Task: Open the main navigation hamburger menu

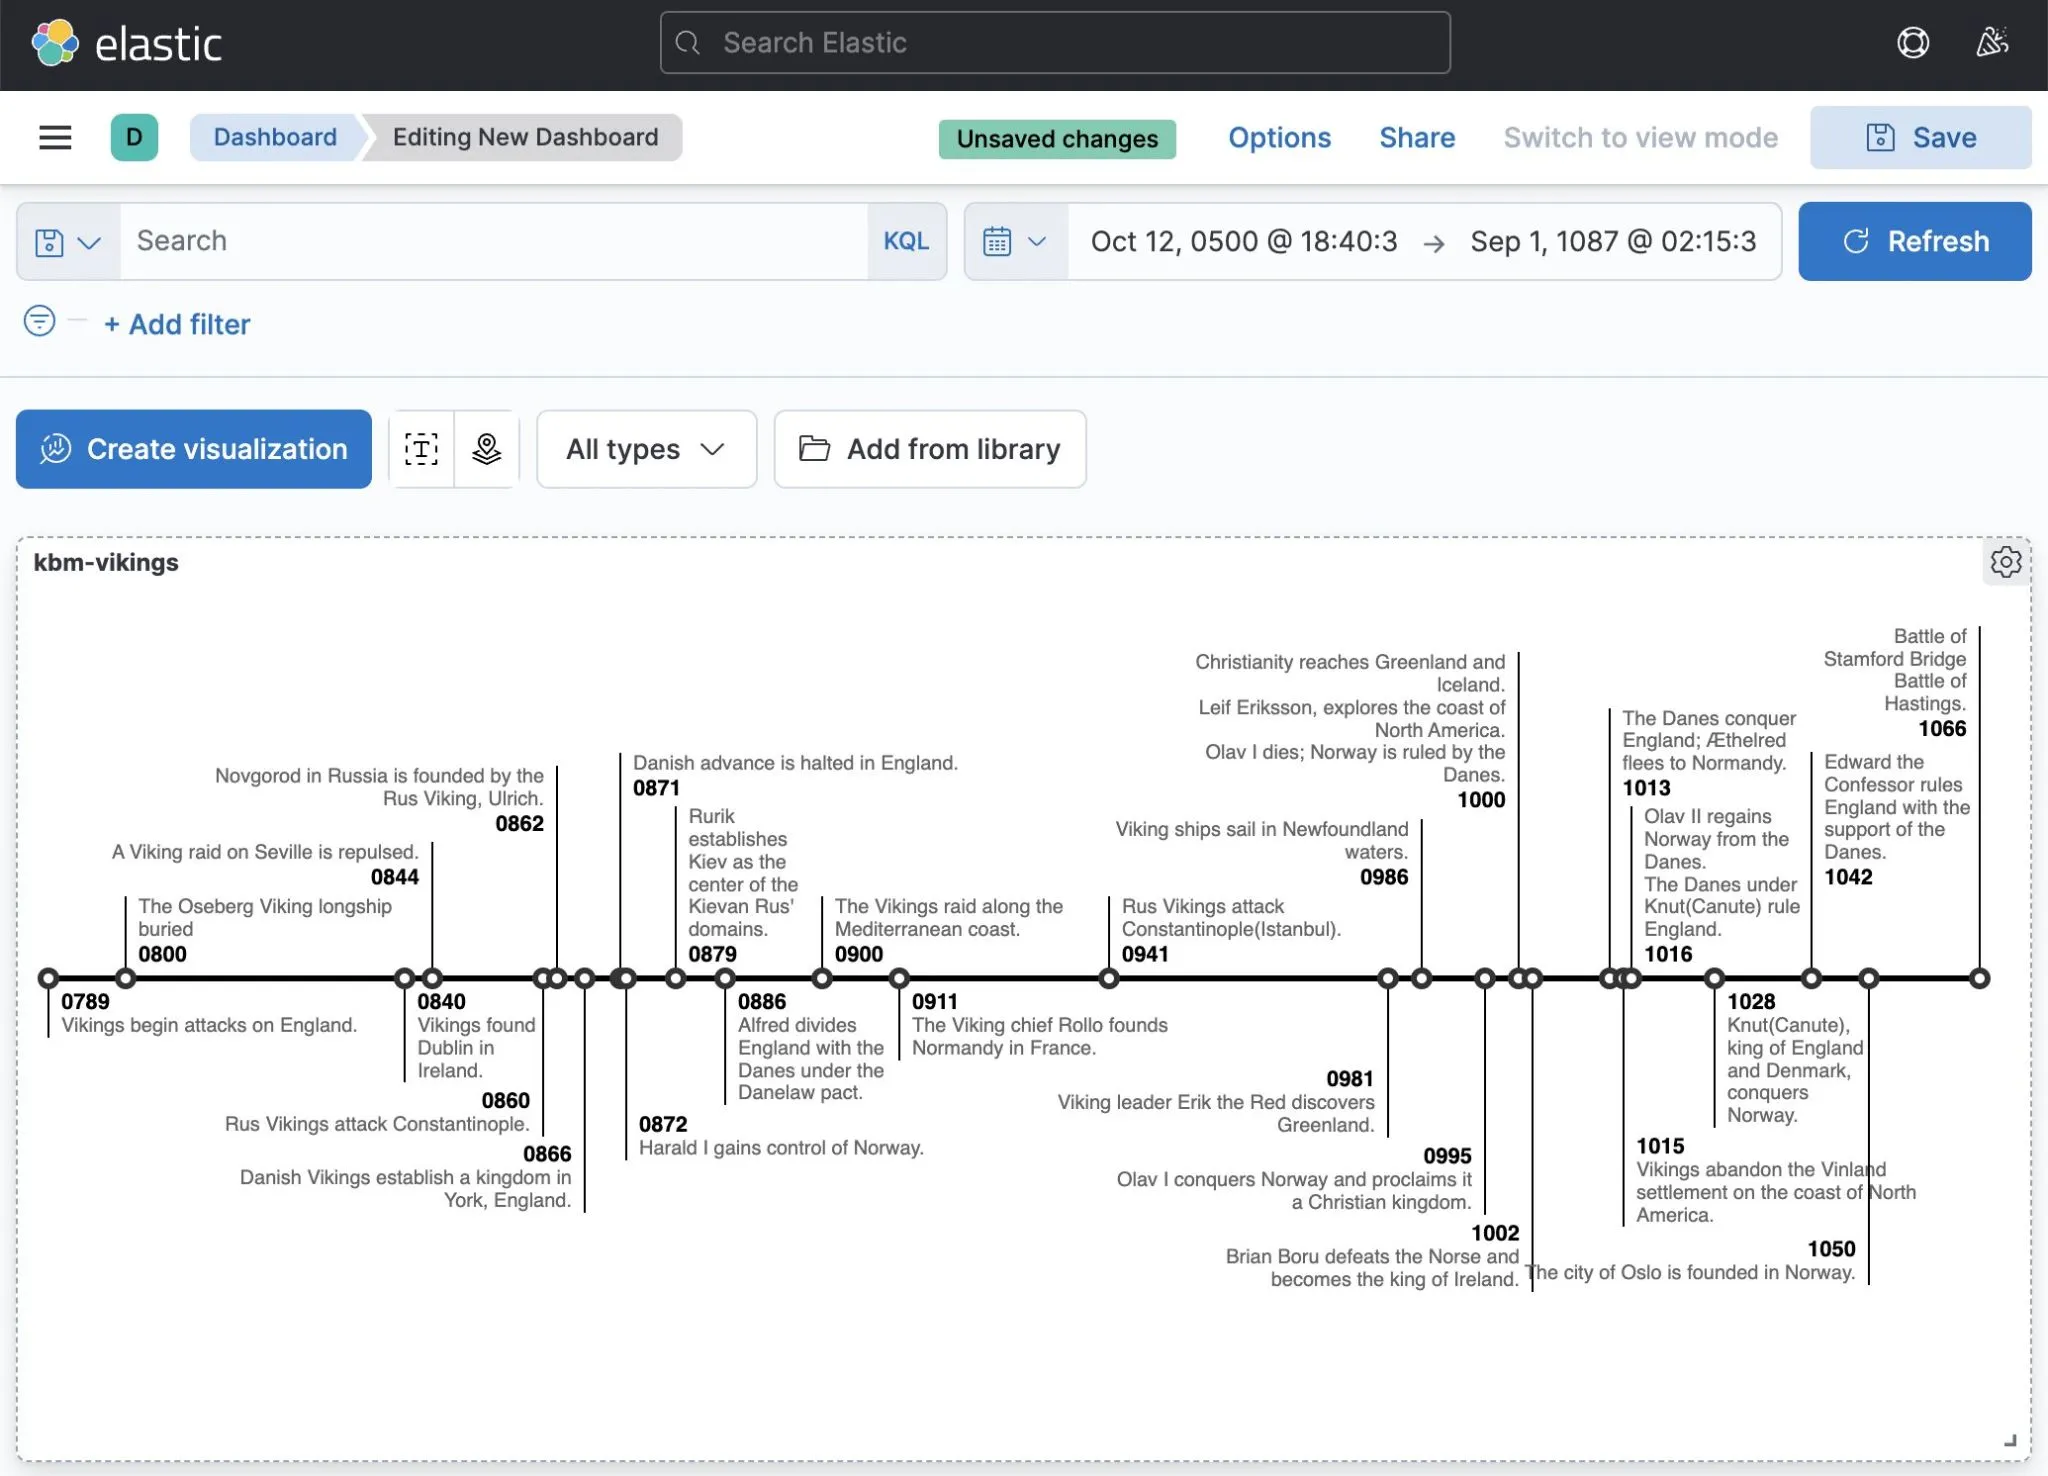Action: 55,137
